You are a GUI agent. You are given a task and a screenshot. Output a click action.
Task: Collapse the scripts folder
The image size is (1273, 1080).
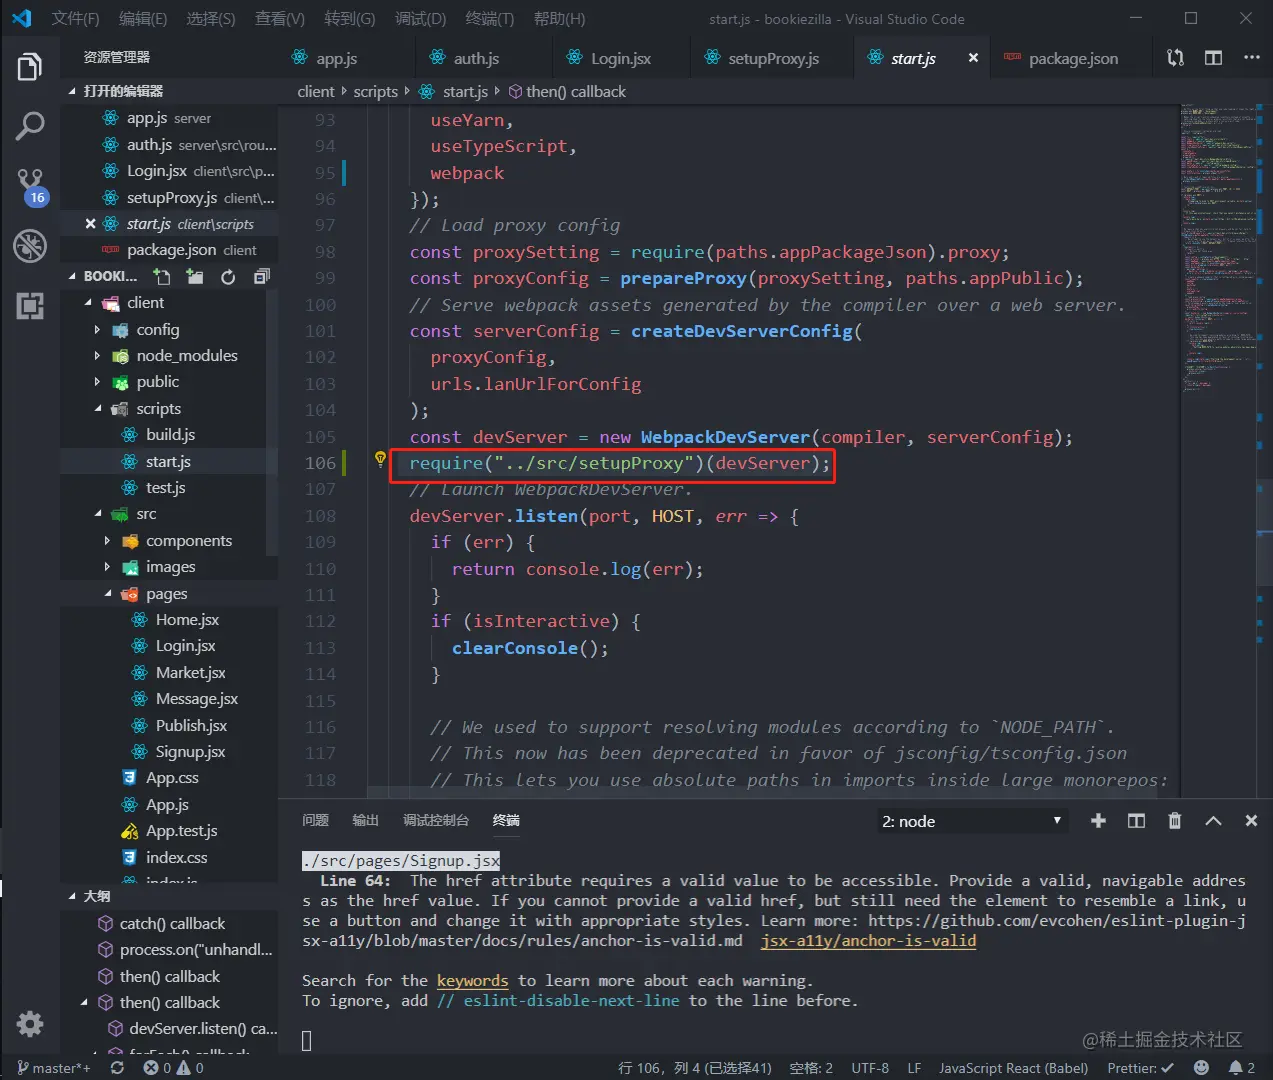click(98, 409)
